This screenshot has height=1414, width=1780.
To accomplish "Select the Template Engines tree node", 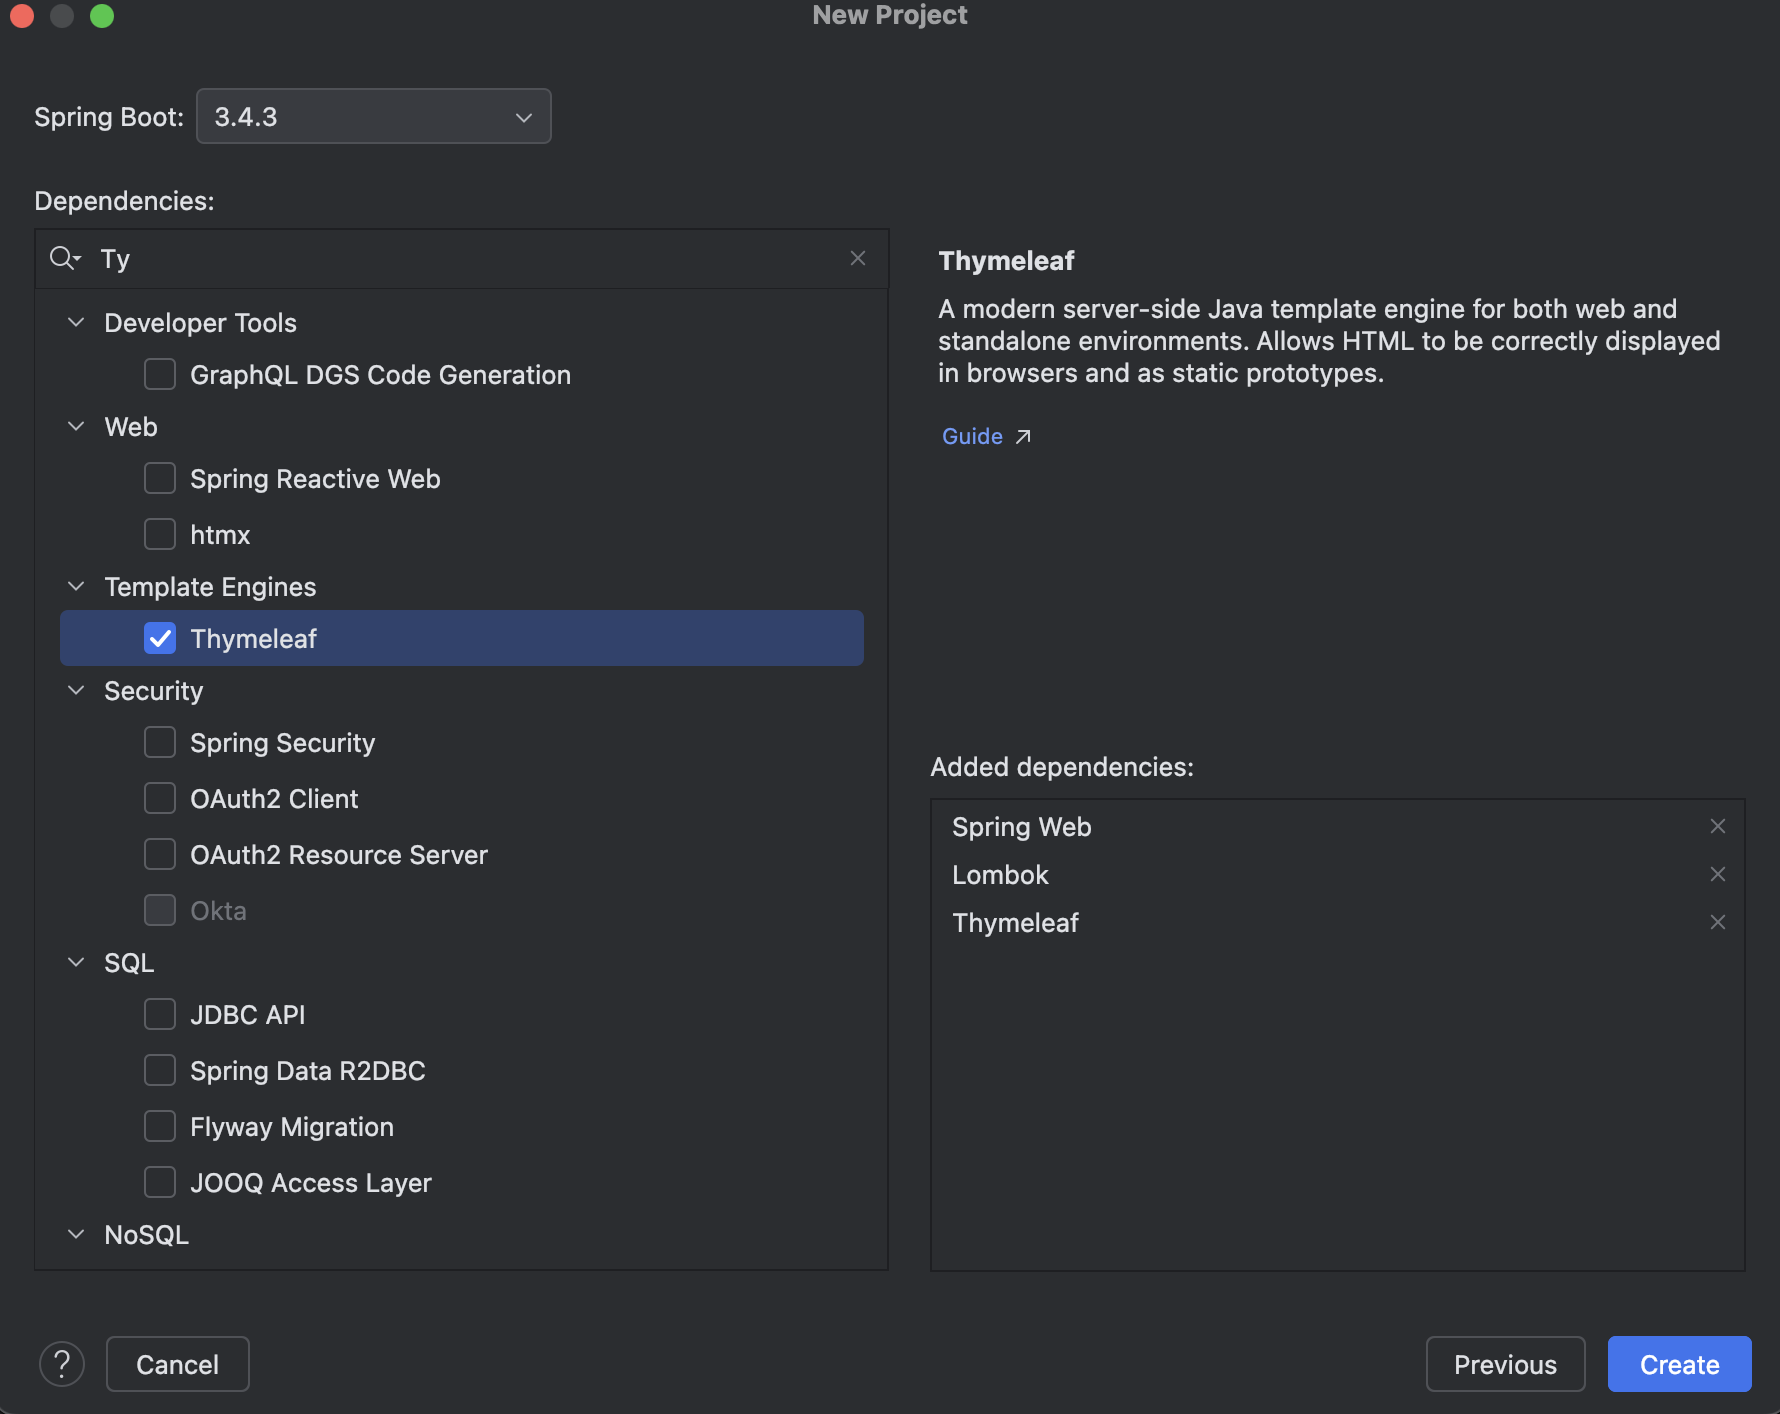I will [x=210, y=586].
